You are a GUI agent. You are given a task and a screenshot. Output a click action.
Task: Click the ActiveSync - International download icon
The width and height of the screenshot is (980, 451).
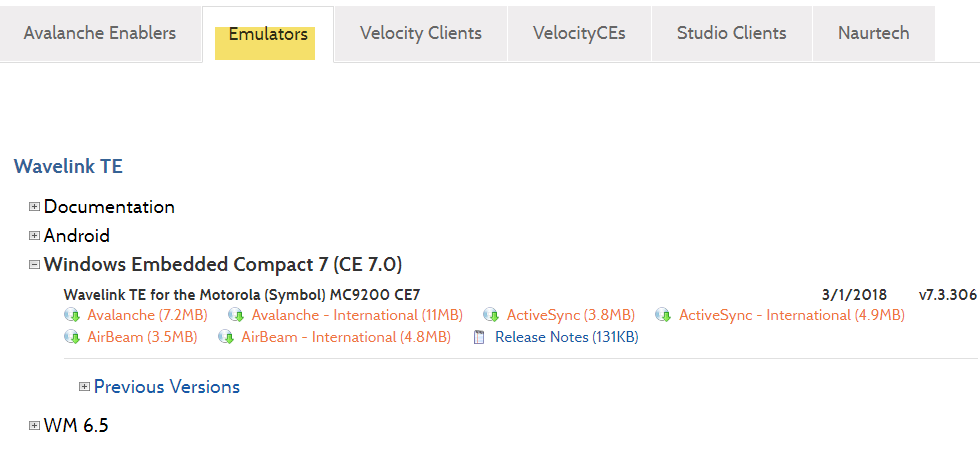(x=663, y=315)
